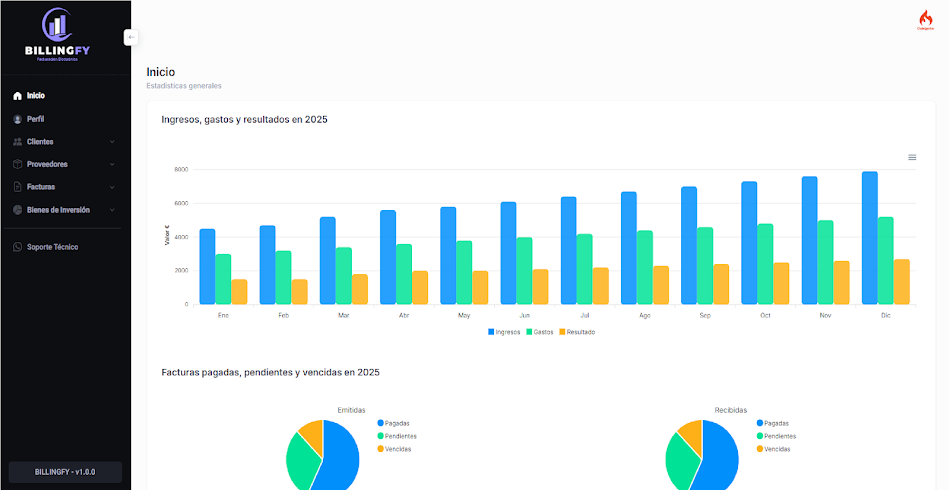Click the Bienes de Inversión icon
950x490 pixels.
(x=17, y=210)
